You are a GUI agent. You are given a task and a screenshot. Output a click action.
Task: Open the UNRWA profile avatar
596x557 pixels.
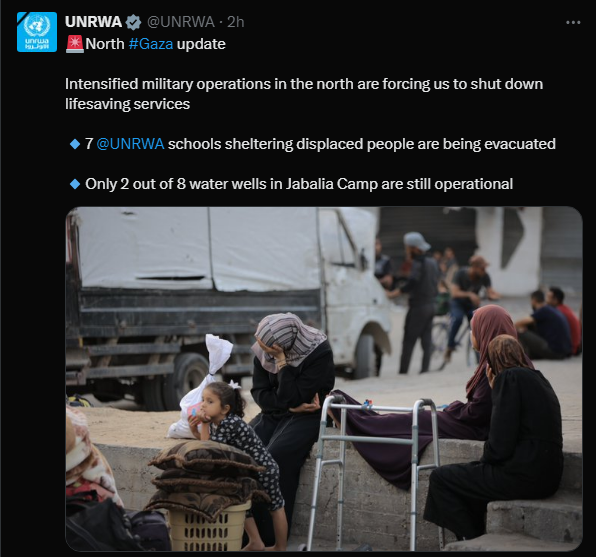point(37,32)
